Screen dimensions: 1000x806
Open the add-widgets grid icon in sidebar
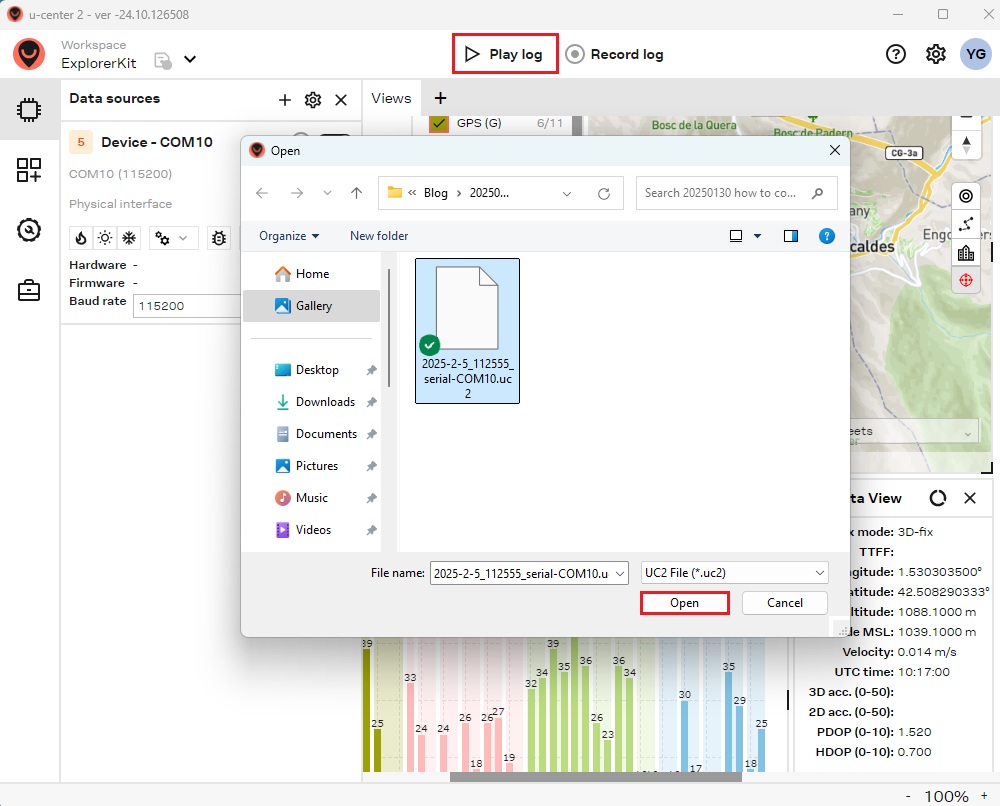pos(29,170)
